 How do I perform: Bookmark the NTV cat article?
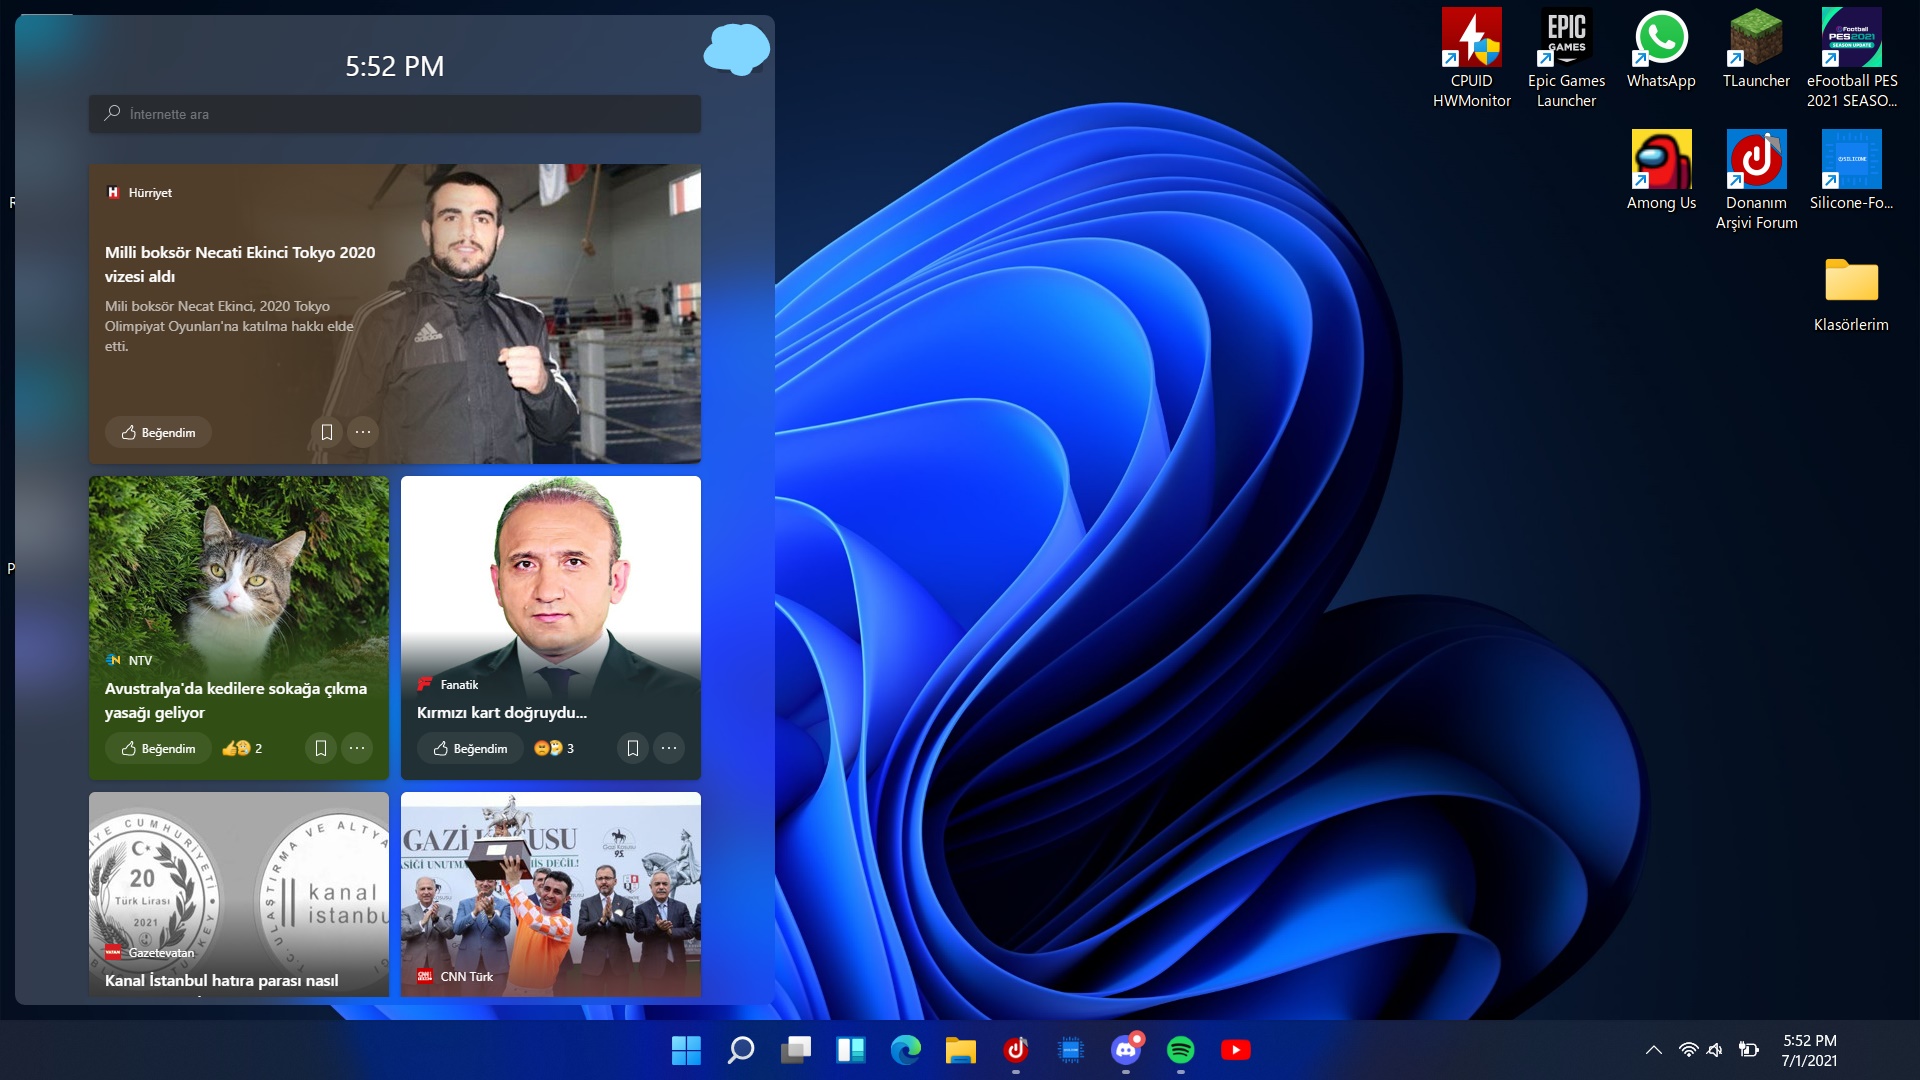320,748
